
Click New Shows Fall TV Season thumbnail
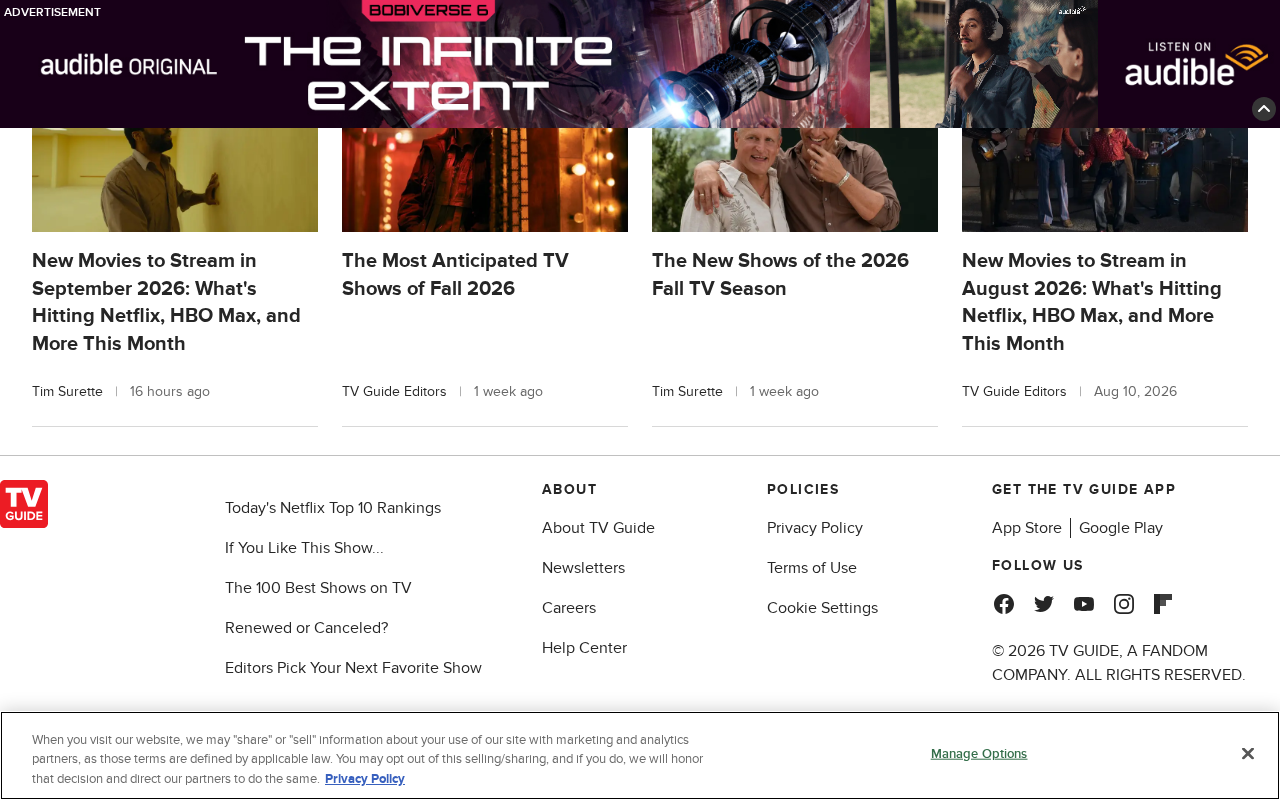pyautogui.click(x=795, y=180)
